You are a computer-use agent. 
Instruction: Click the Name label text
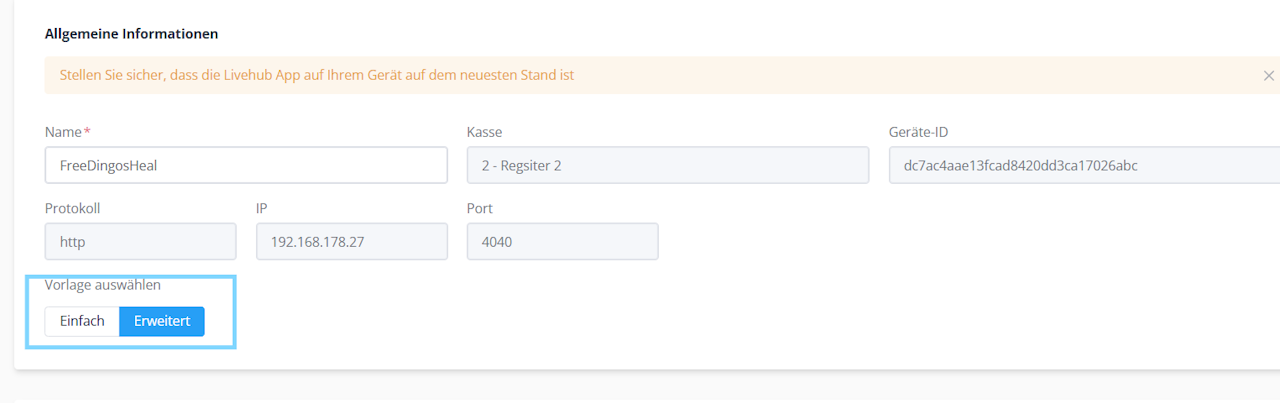[x=63, y=132]
